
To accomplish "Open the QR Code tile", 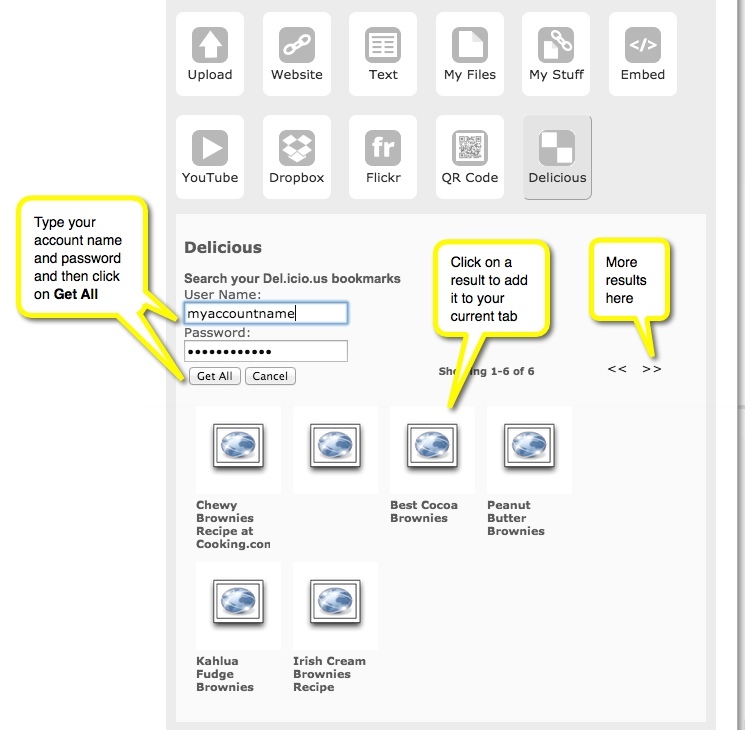I will [x=470, y=157].
